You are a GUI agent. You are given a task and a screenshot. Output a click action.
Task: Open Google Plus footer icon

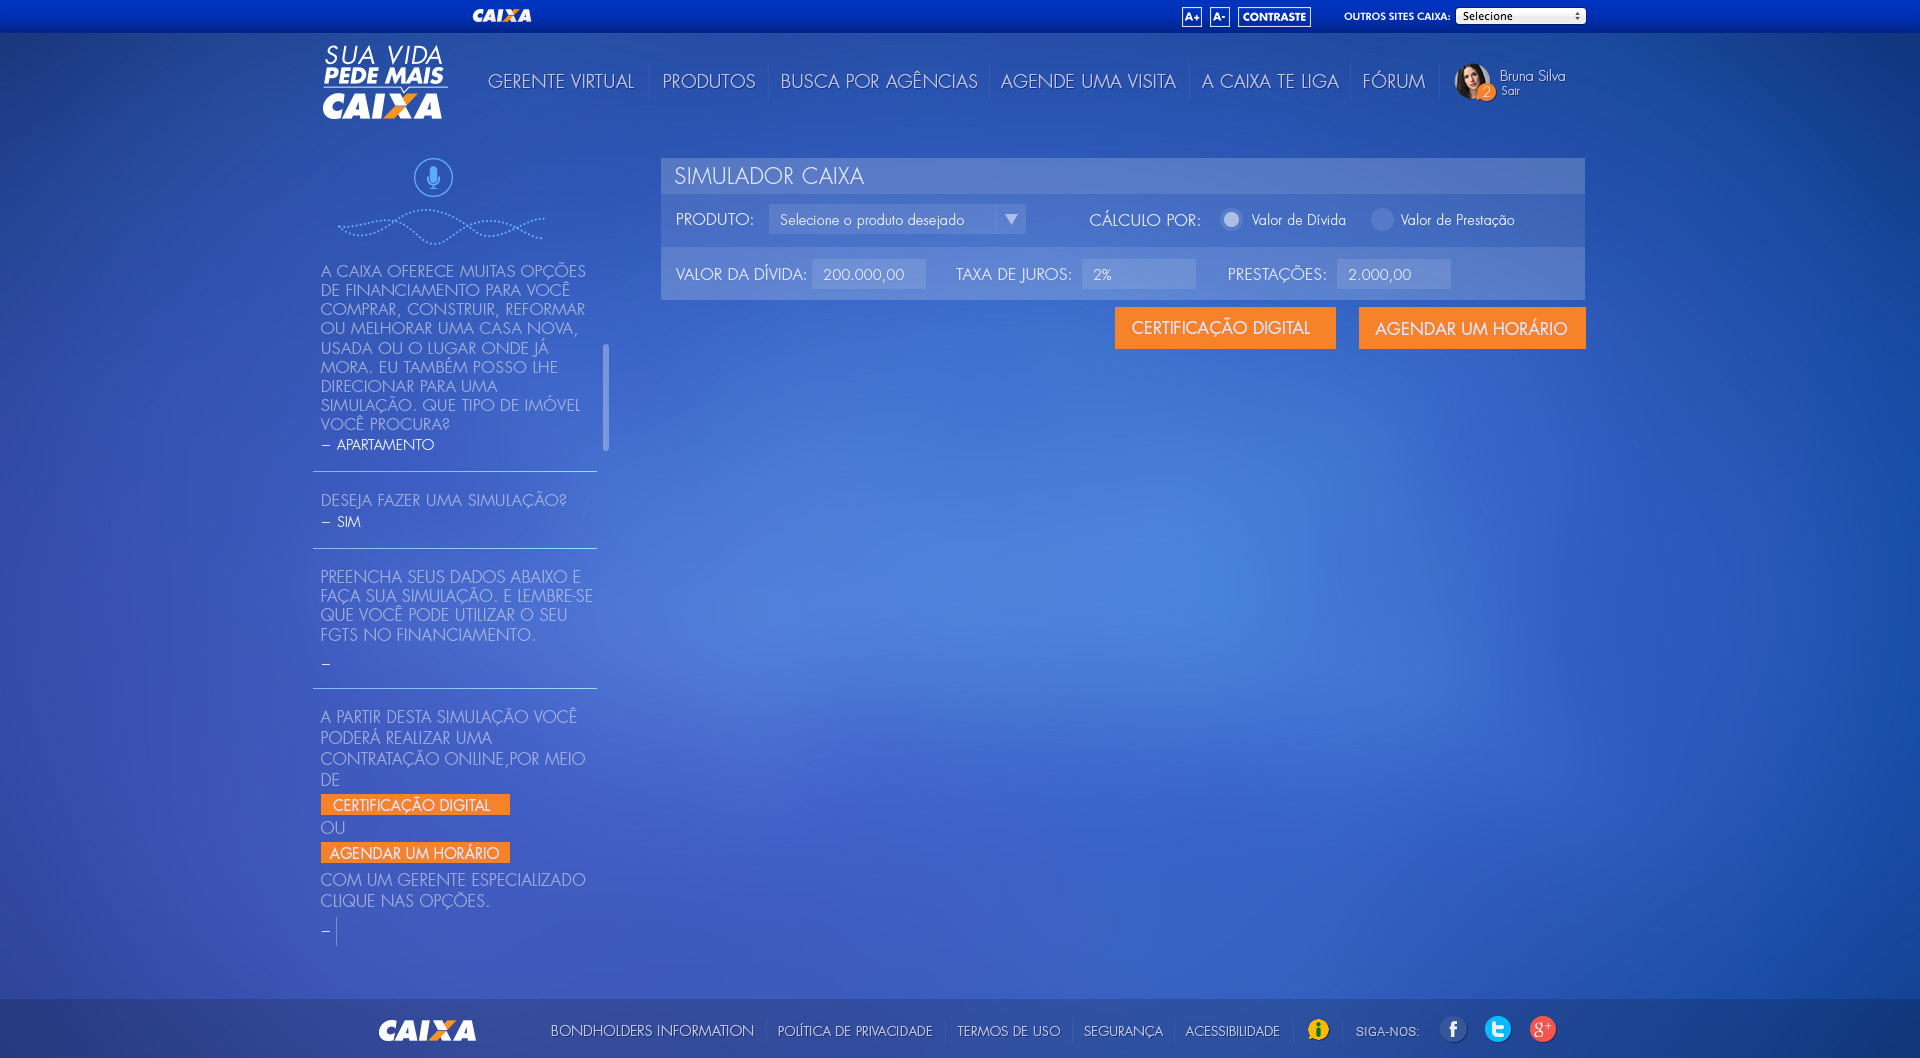coord(1542,1029)
